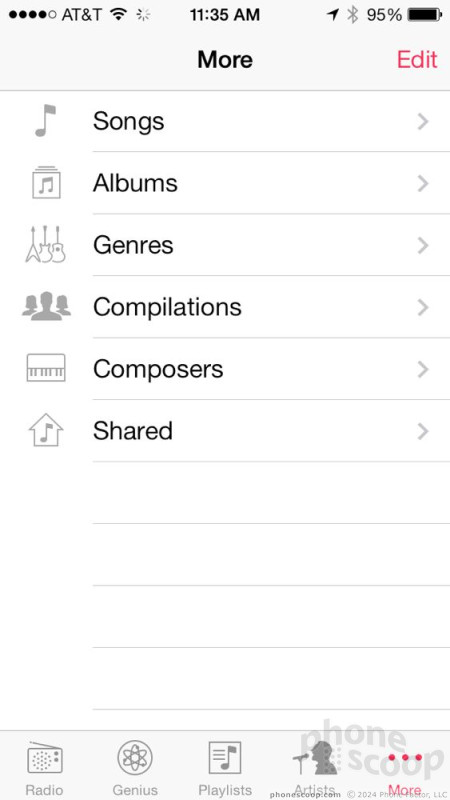Open Compilations via its right chevron

click(422, 307)
